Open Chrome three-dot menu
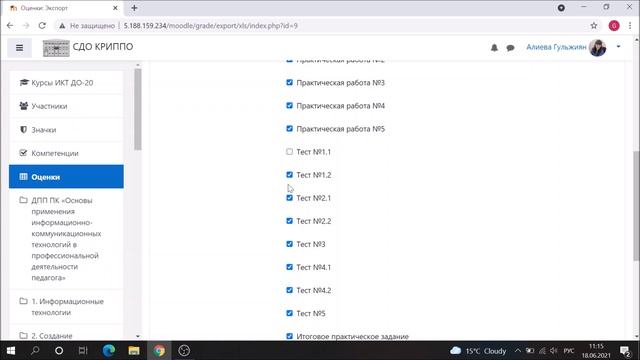This screenshot has width=640, height=360. [x=630, y=26]
